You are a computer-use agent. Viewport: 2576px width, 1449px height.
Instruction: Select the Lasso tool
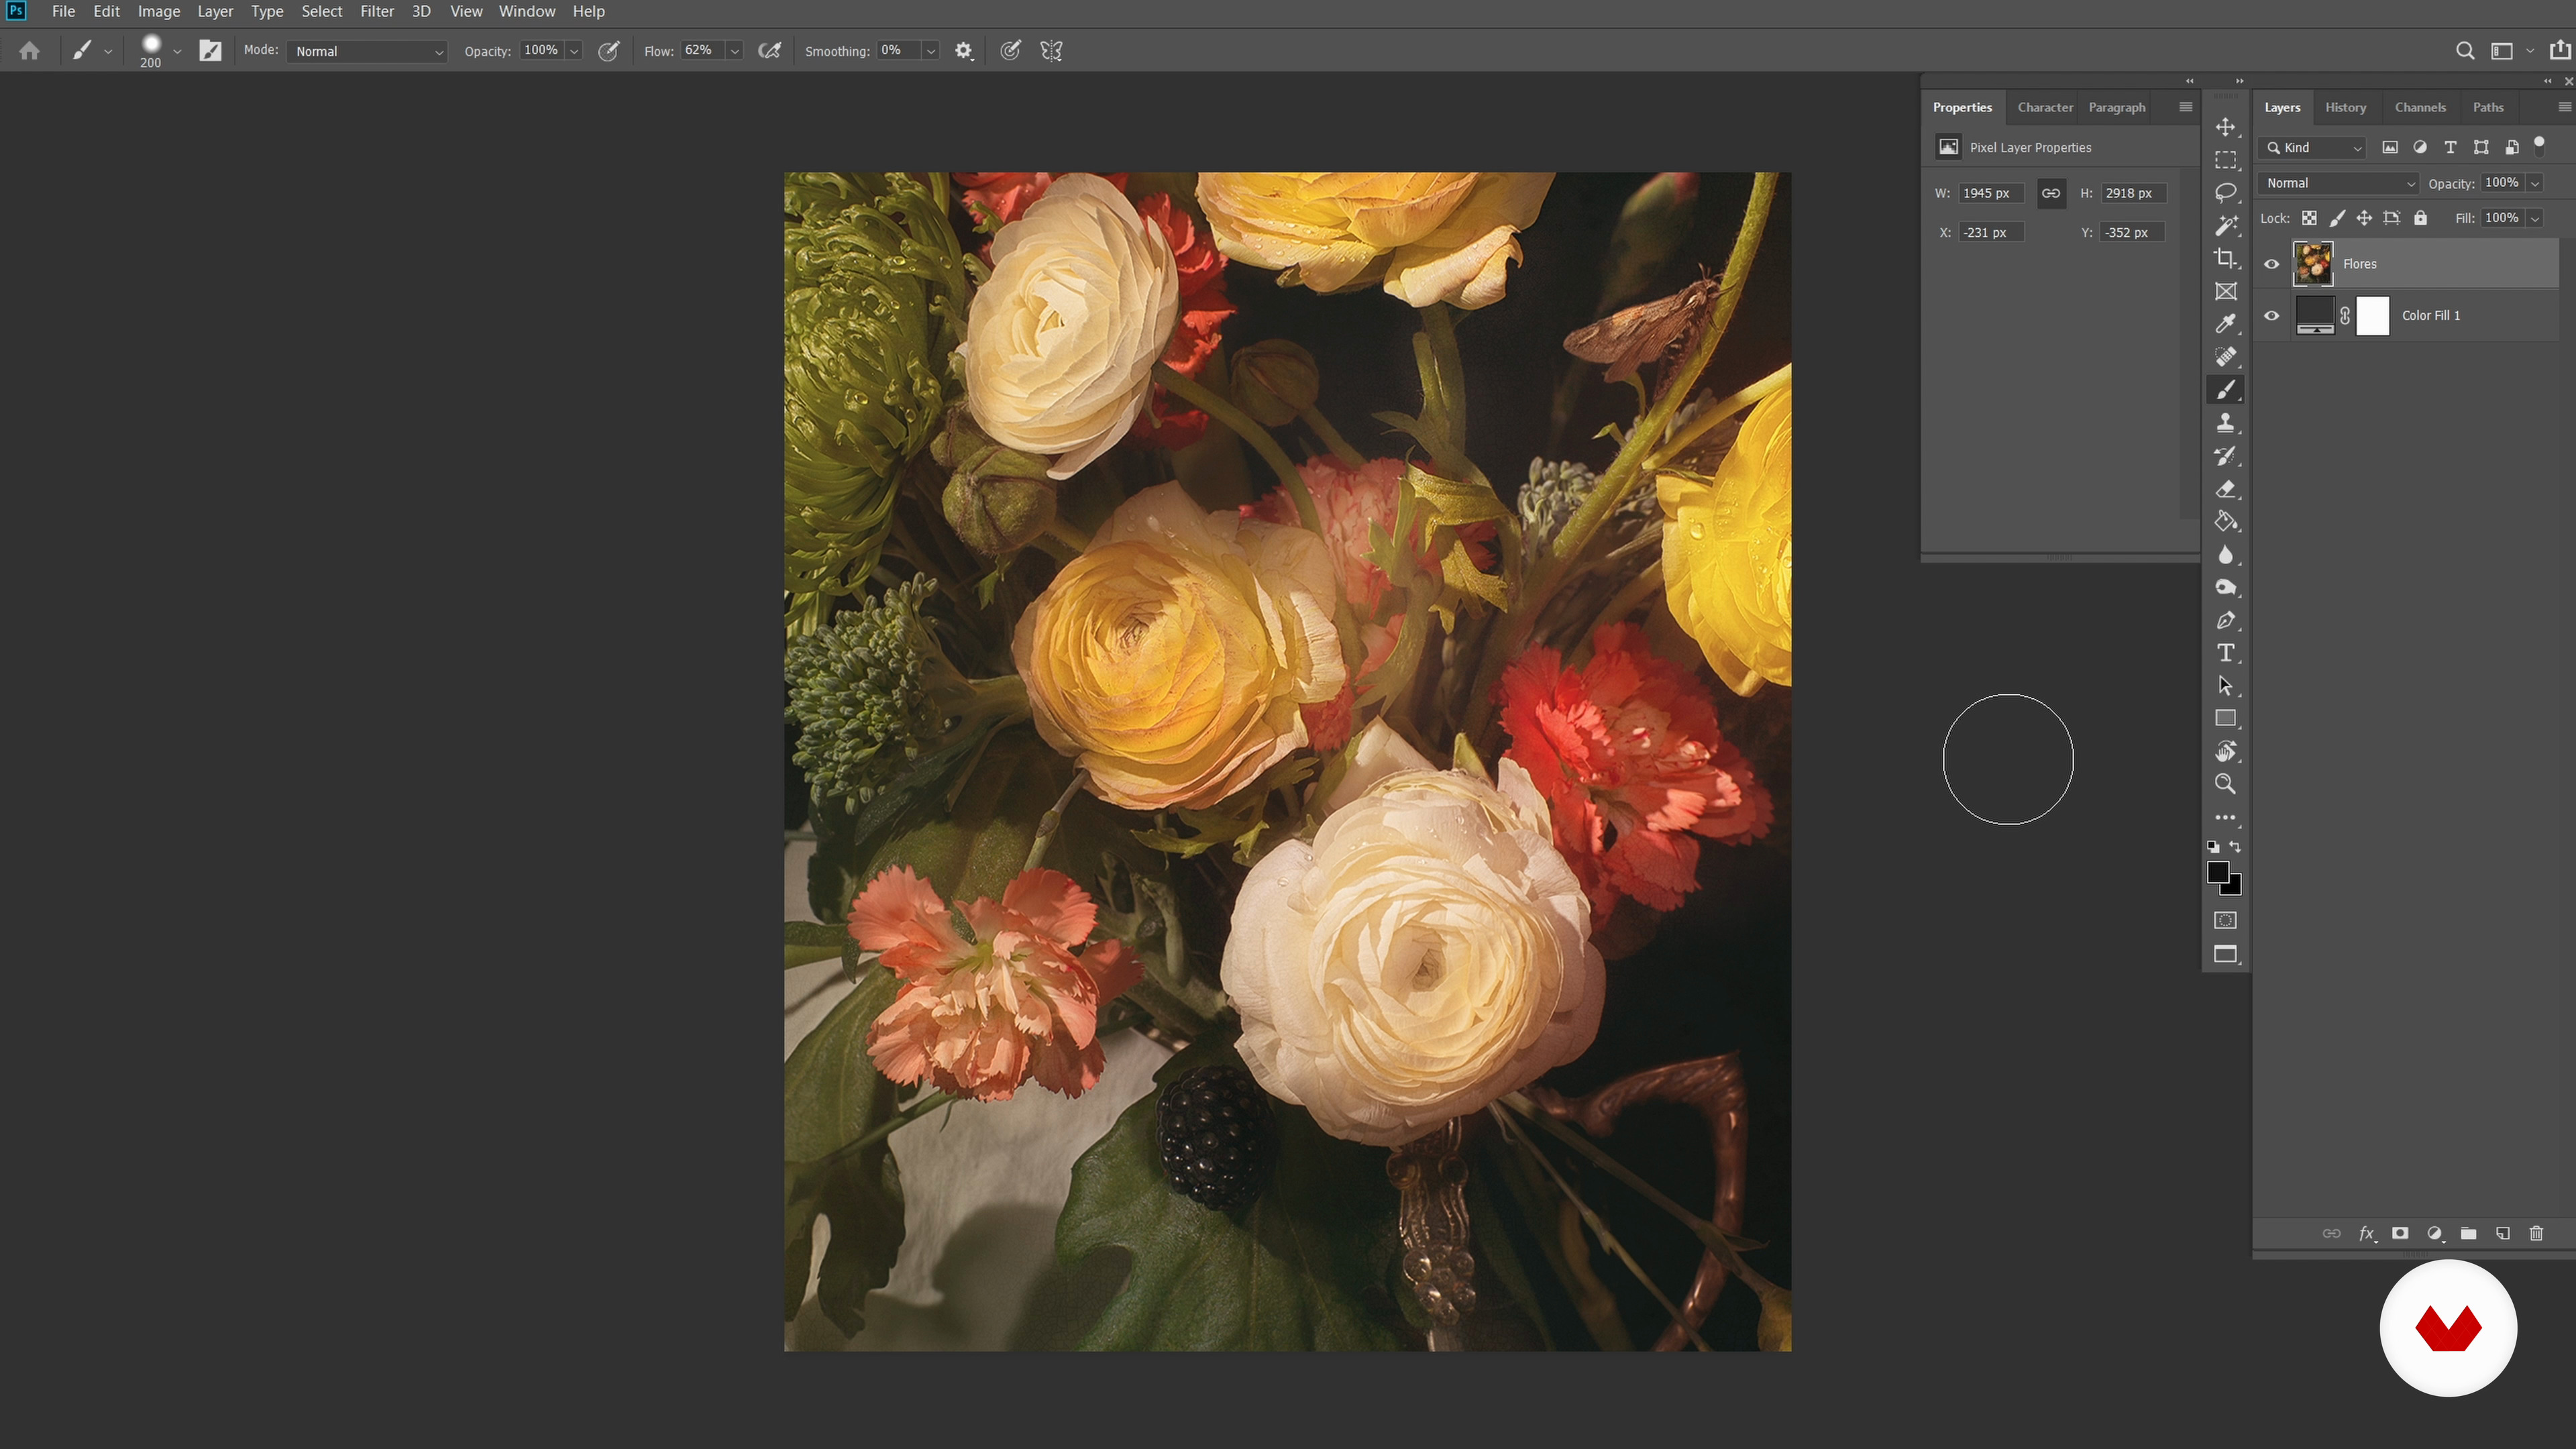[2225, 192]
